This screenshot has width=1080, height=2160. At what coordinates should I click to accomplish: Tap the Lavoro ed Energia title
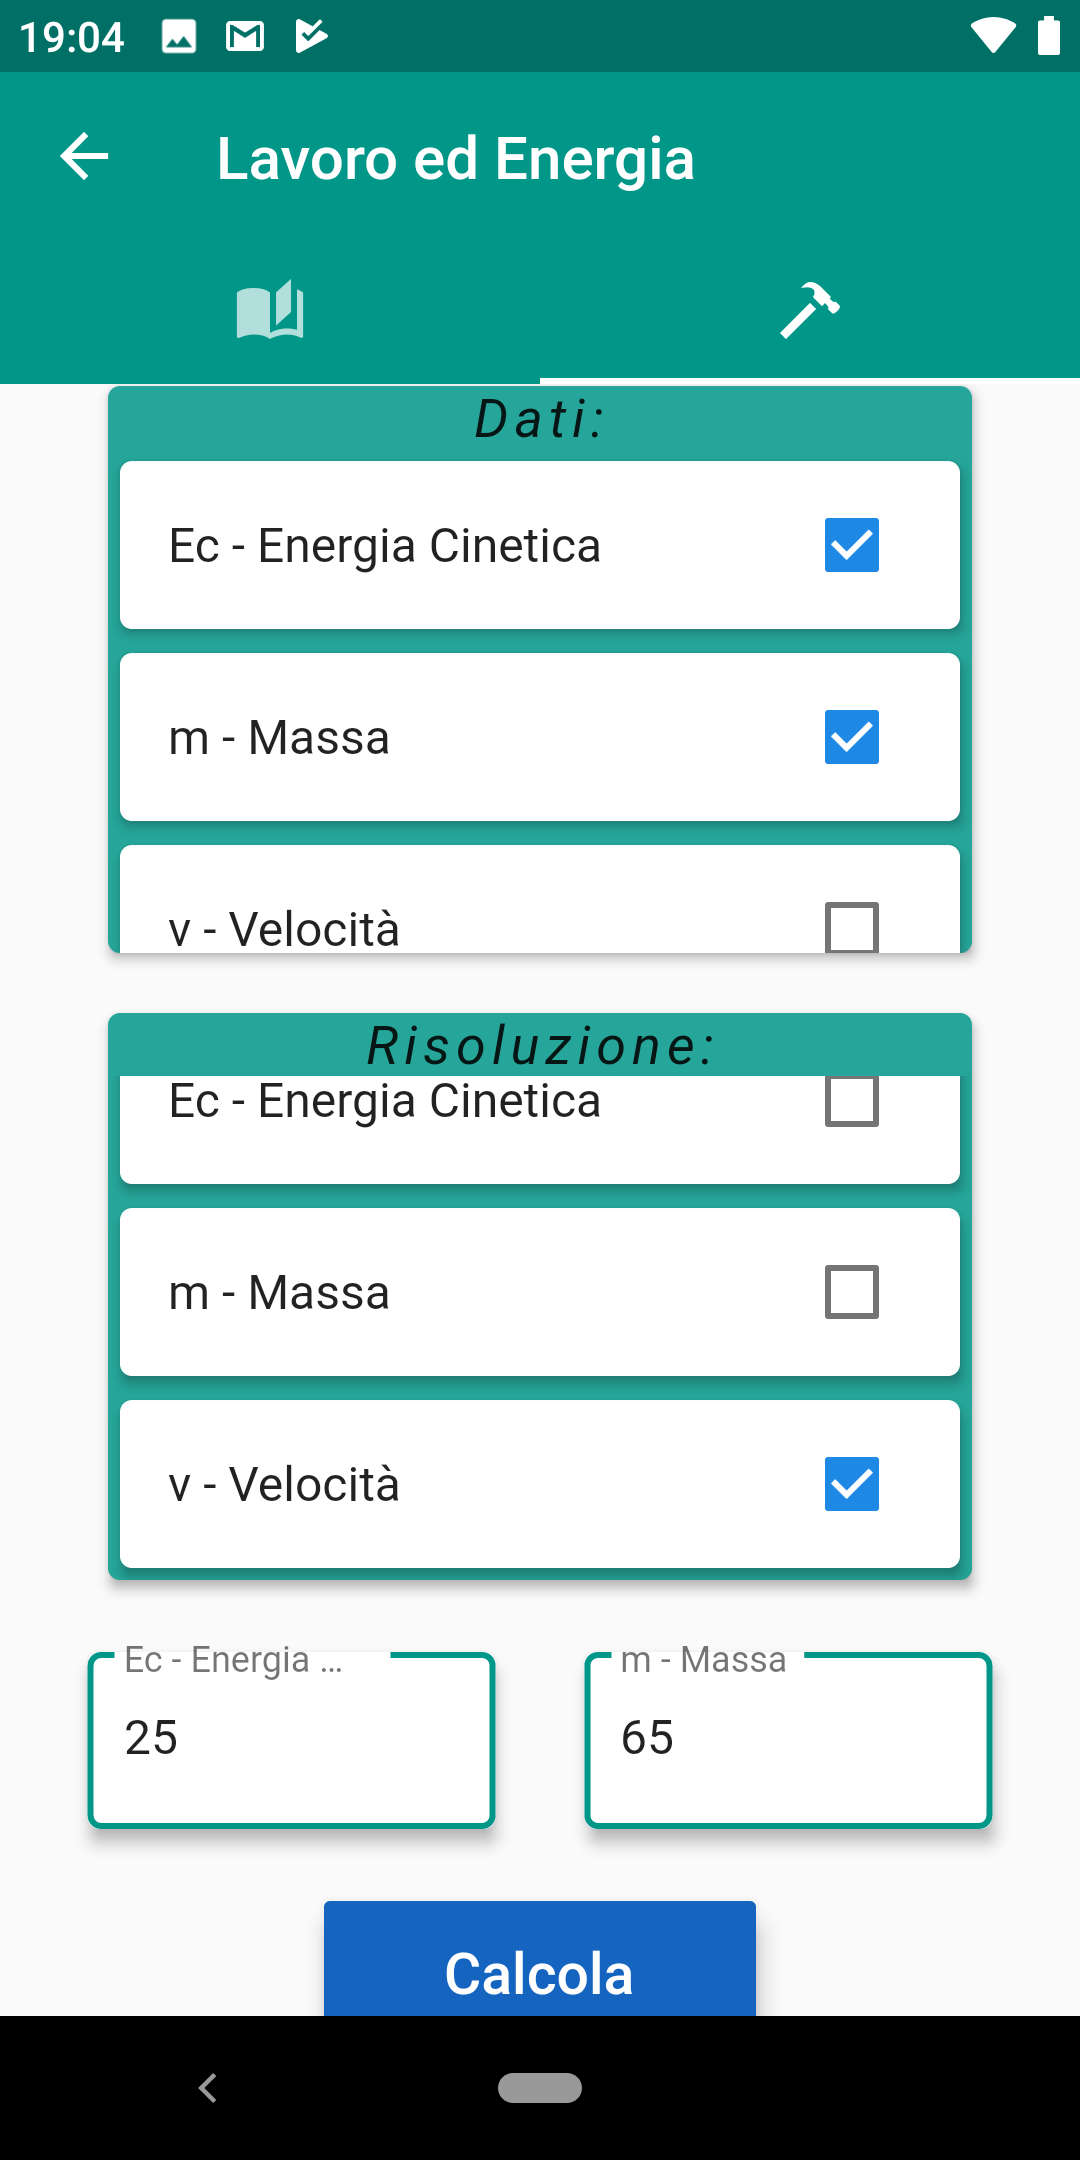click(456, 159)
